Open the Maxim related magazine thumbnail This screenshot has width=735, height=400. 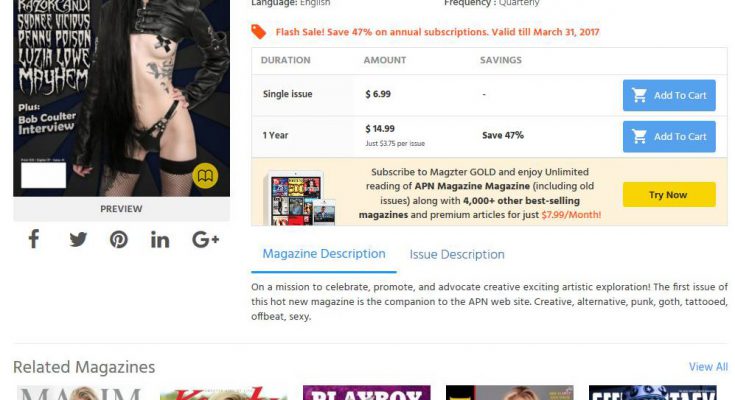(80, 393)
